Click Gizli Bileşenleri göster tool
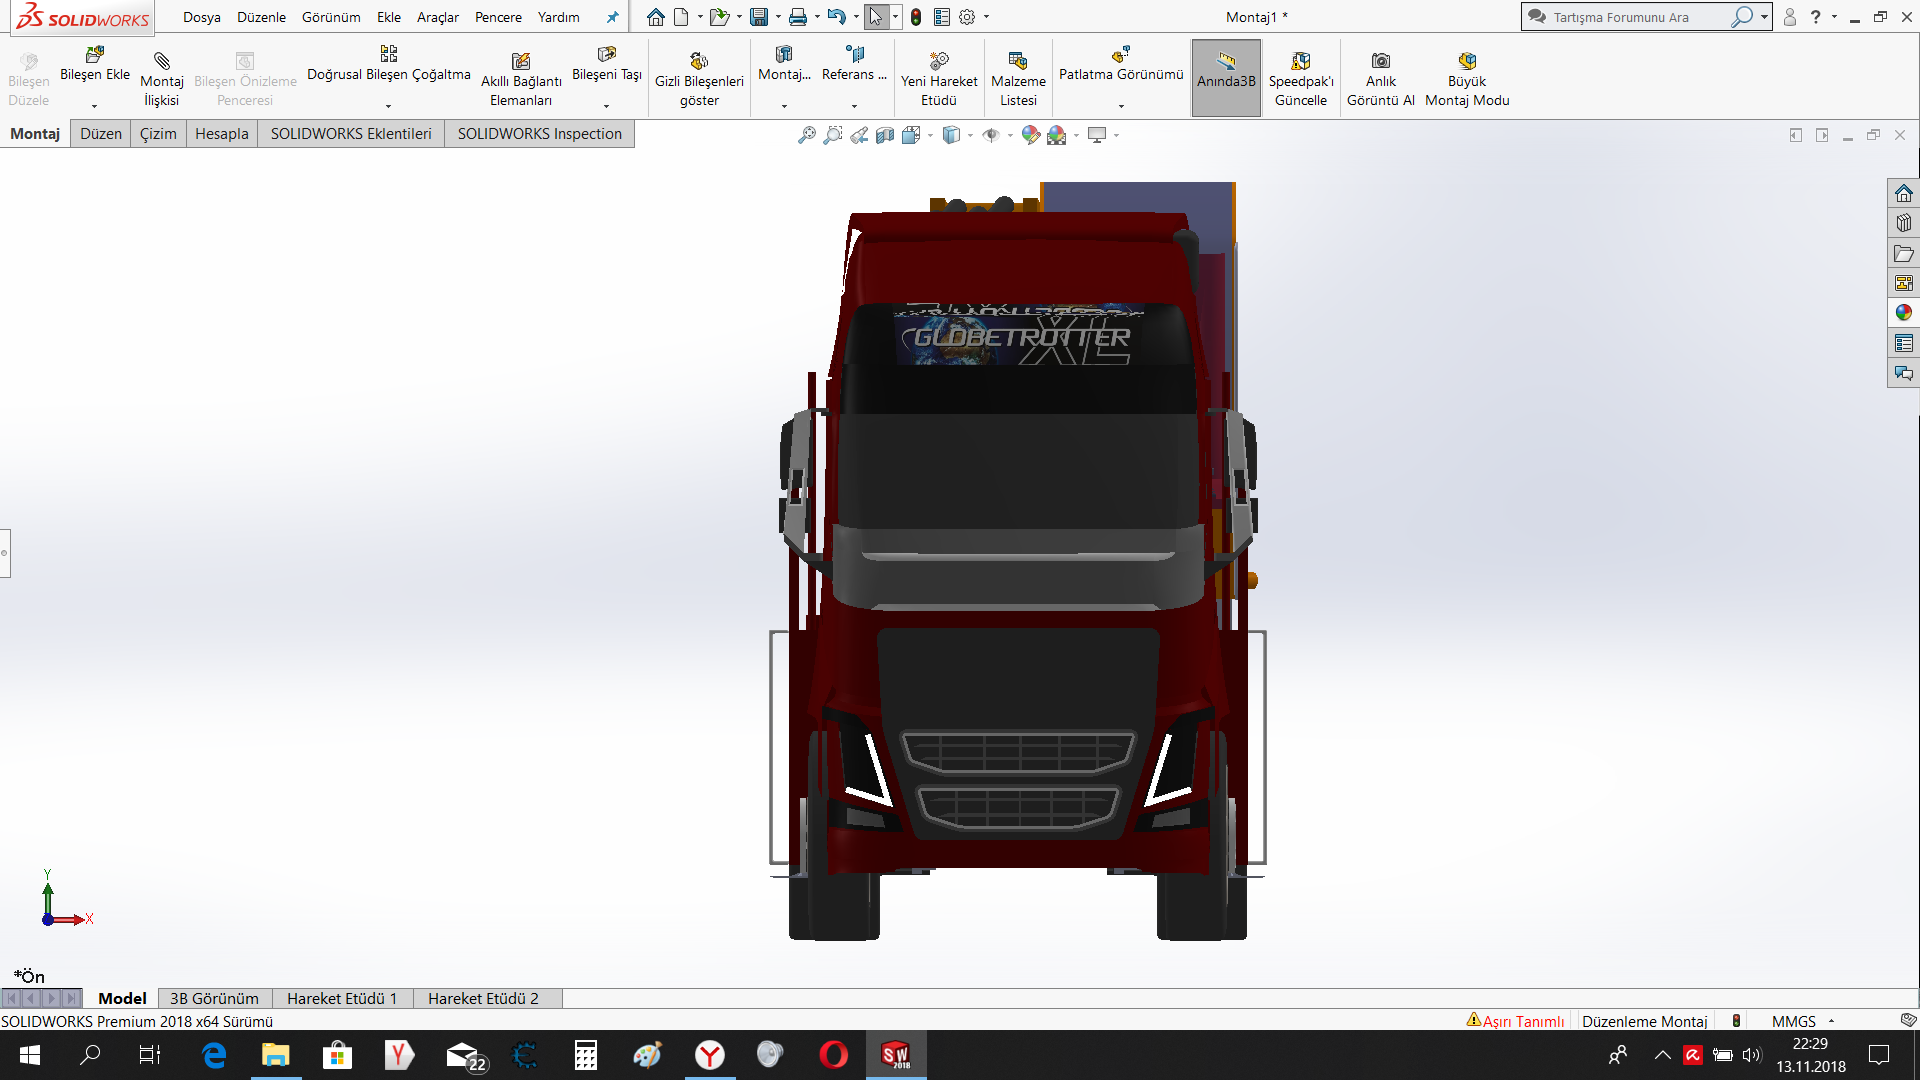The width and height of the screenshot is (1920, 1080). click(699, 79)
